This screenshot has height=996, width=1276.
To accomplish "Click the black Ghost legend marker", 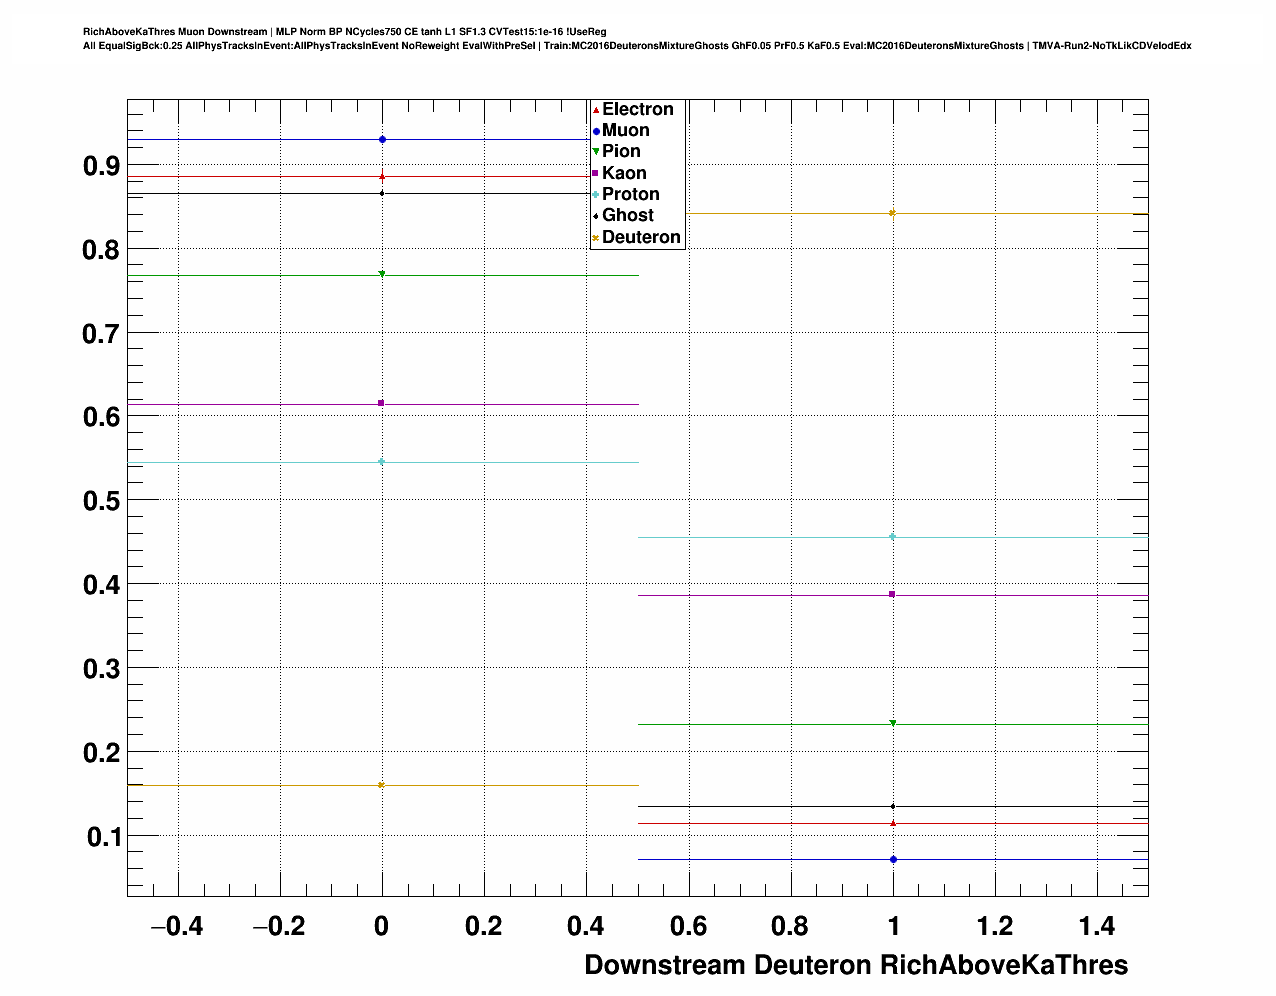I will coord(596,216).
